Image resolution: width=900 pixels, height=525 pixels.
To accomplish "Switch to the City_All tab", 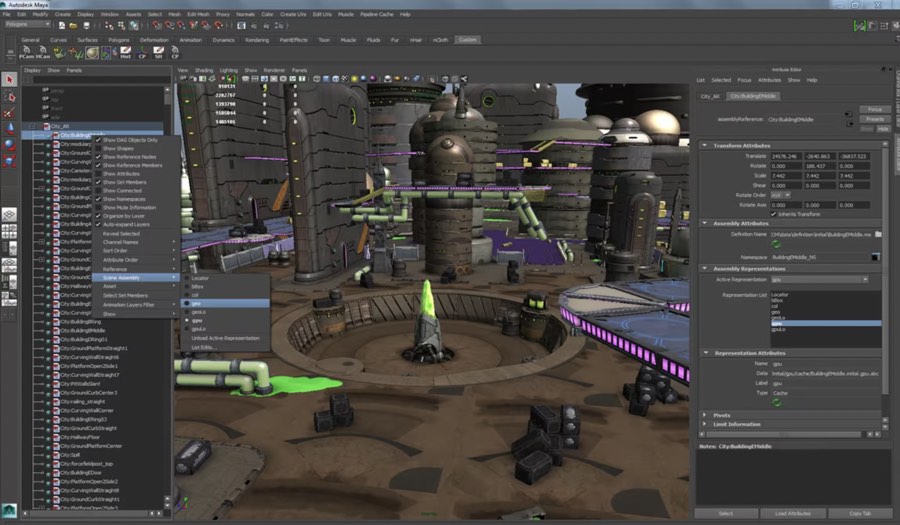I will click(x=711, y=96).
